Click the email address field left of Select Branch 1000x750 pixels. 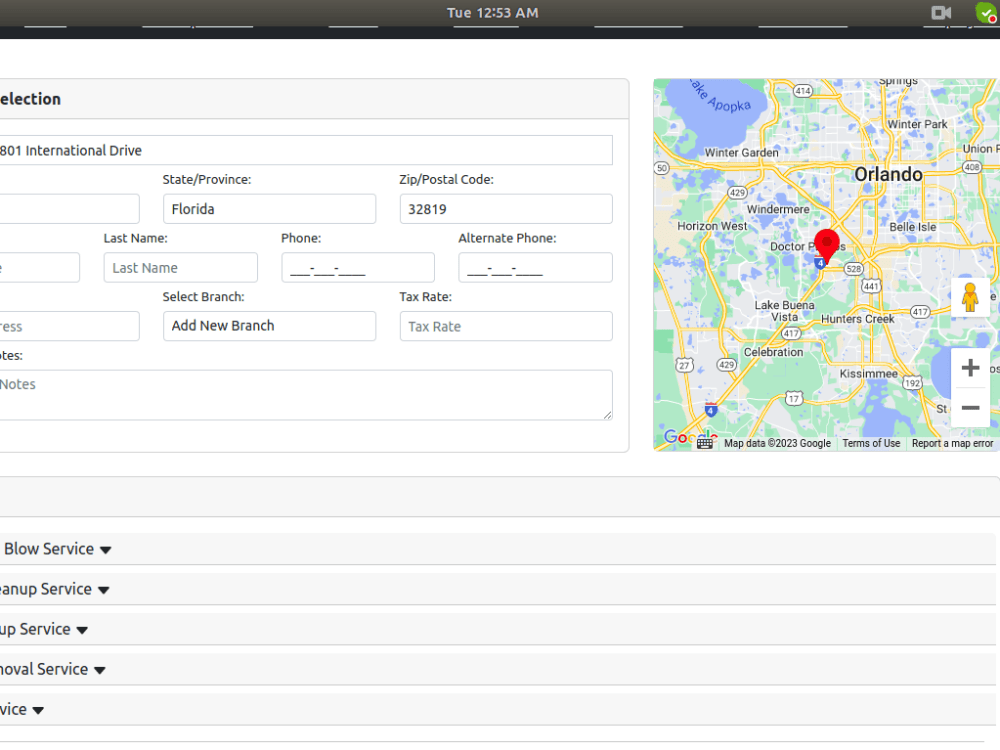tap(68, 327)
